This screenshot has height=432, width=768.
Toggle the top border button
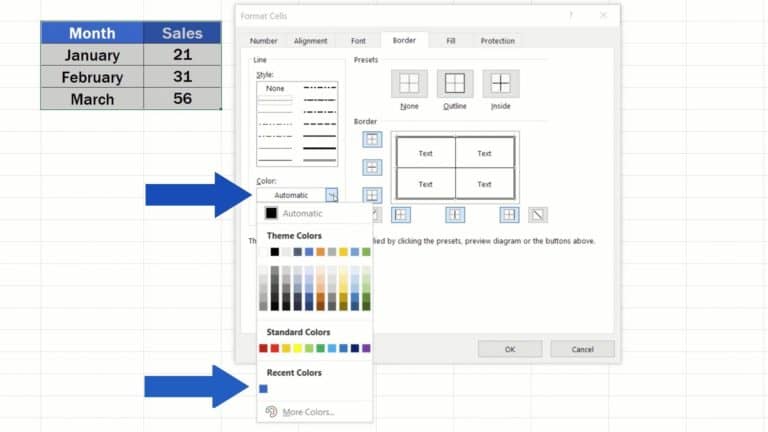tap(372, 140)
